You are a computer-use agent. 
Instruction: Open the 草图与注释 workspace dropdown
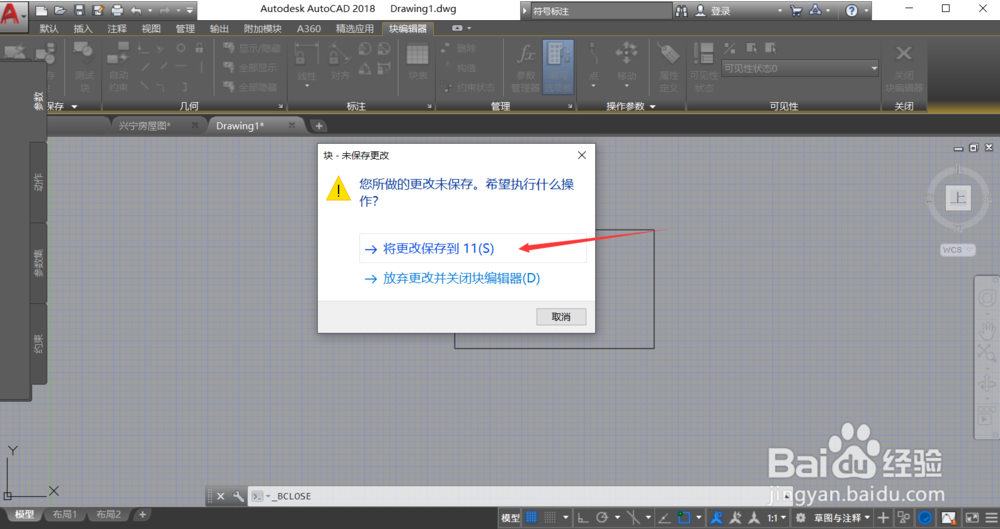(x=841, y=518)
